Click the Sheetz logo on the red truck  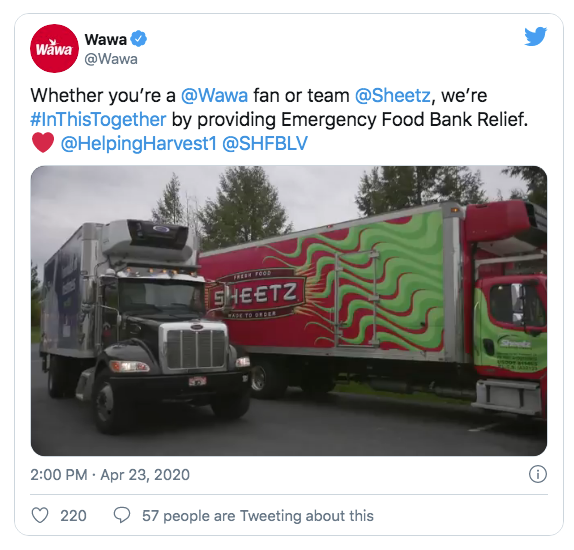pyautogui.click(x=256, y=294)
